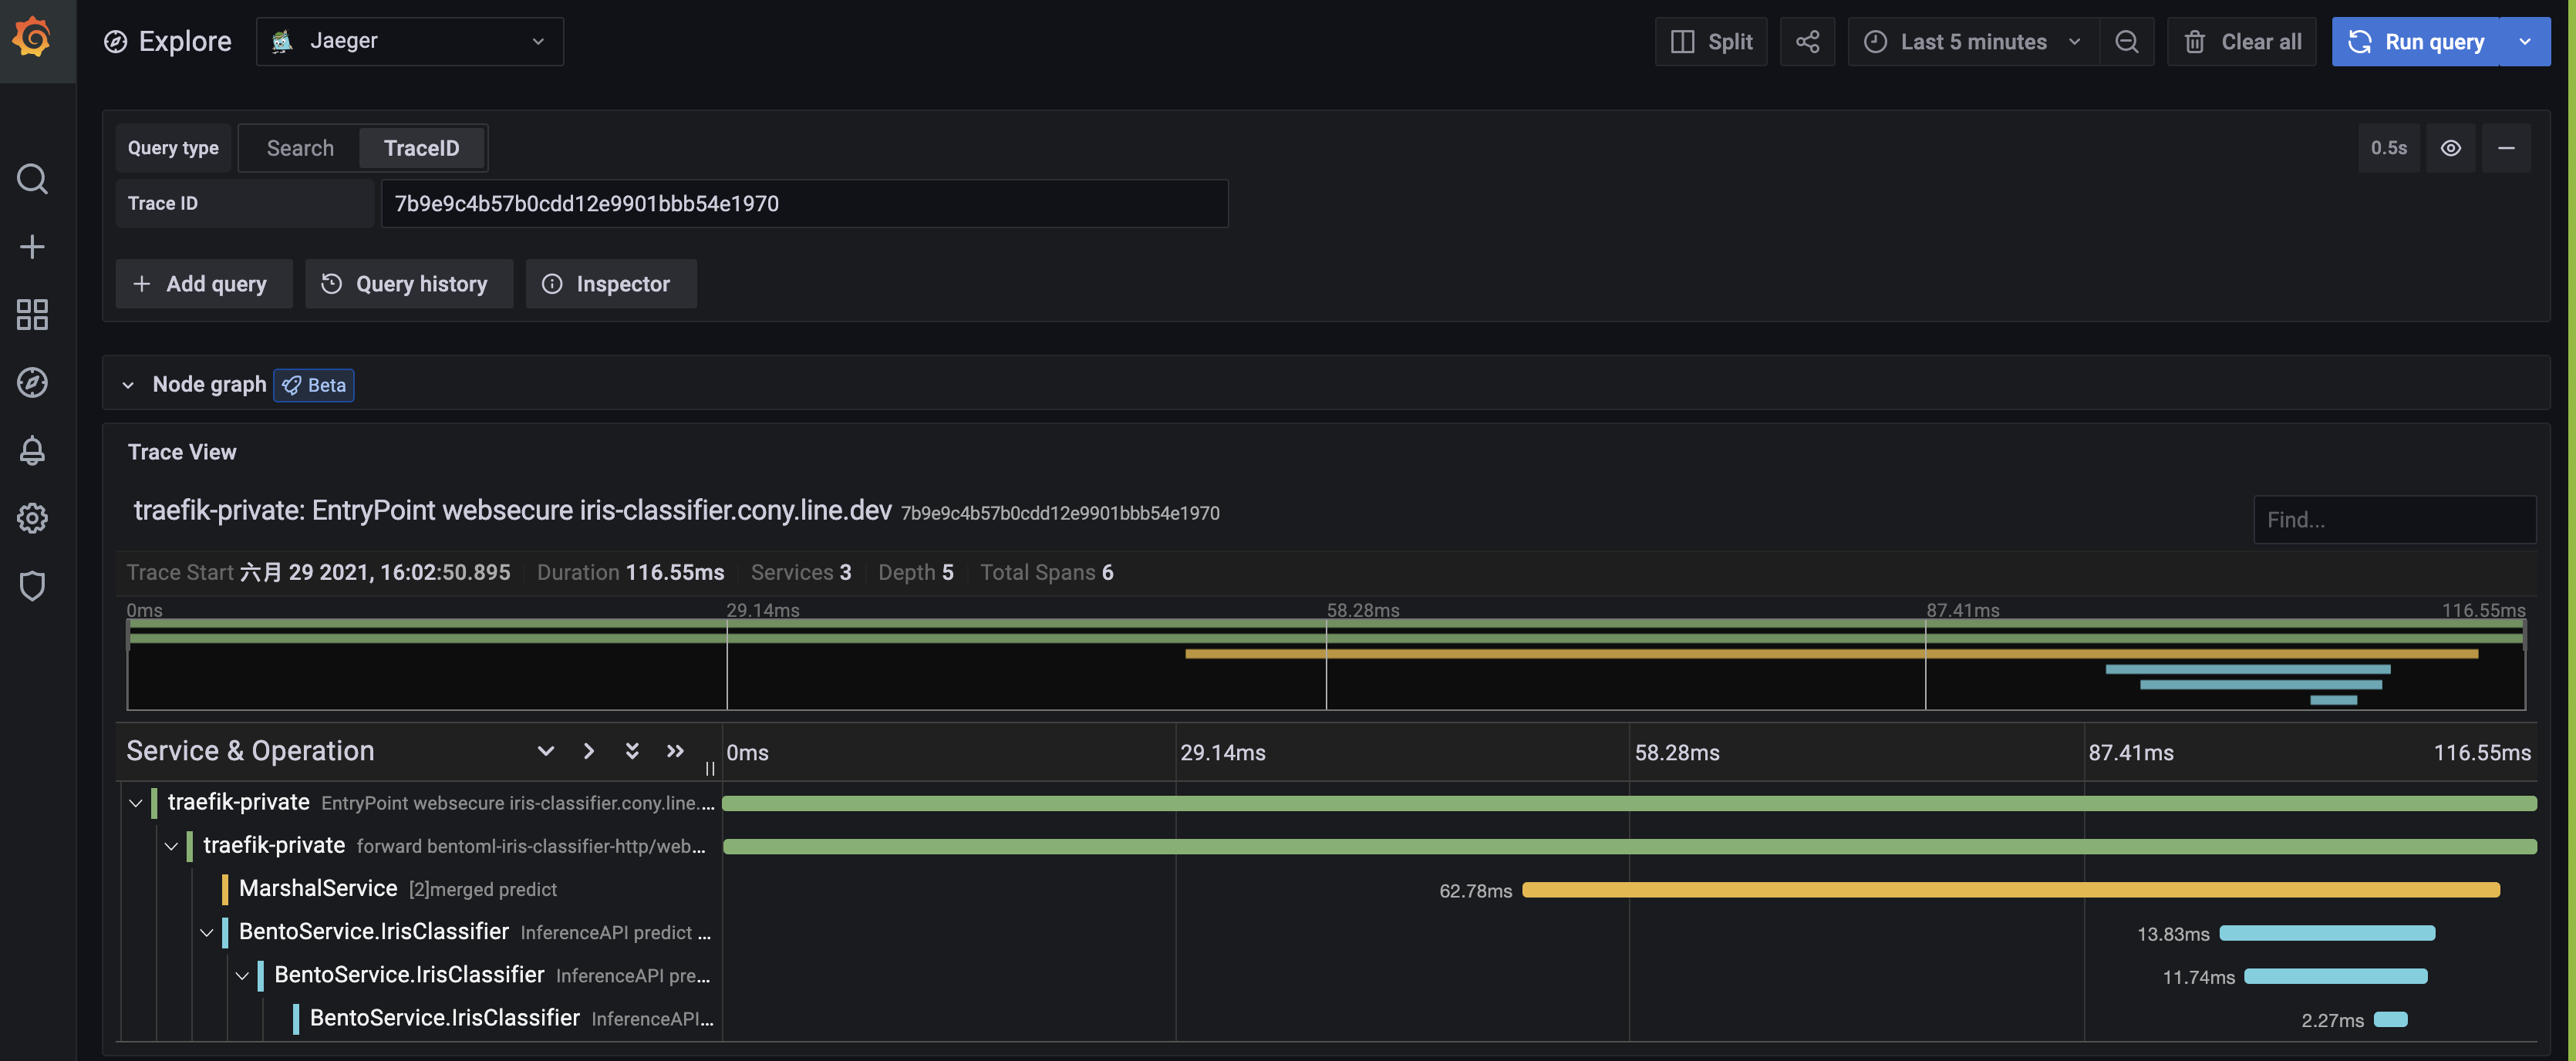Click the zoom out time range icon
The image size is (2576, 1061).
coord(2127,41)
